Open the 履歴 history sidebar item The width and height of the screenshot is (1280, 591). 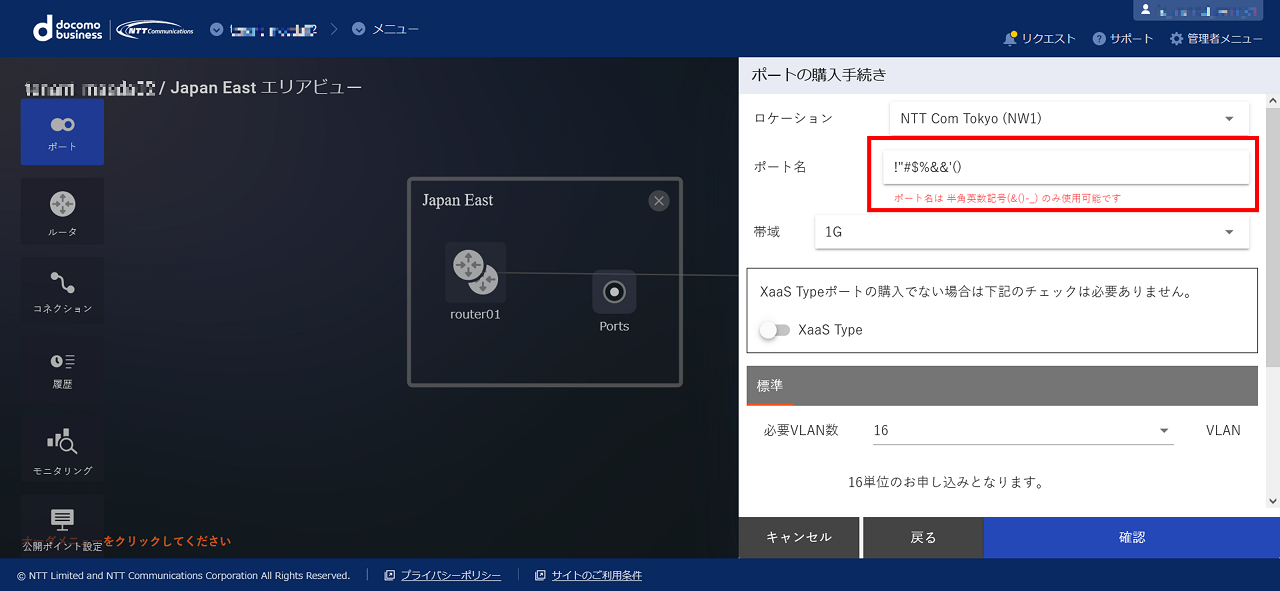point(62,369)
